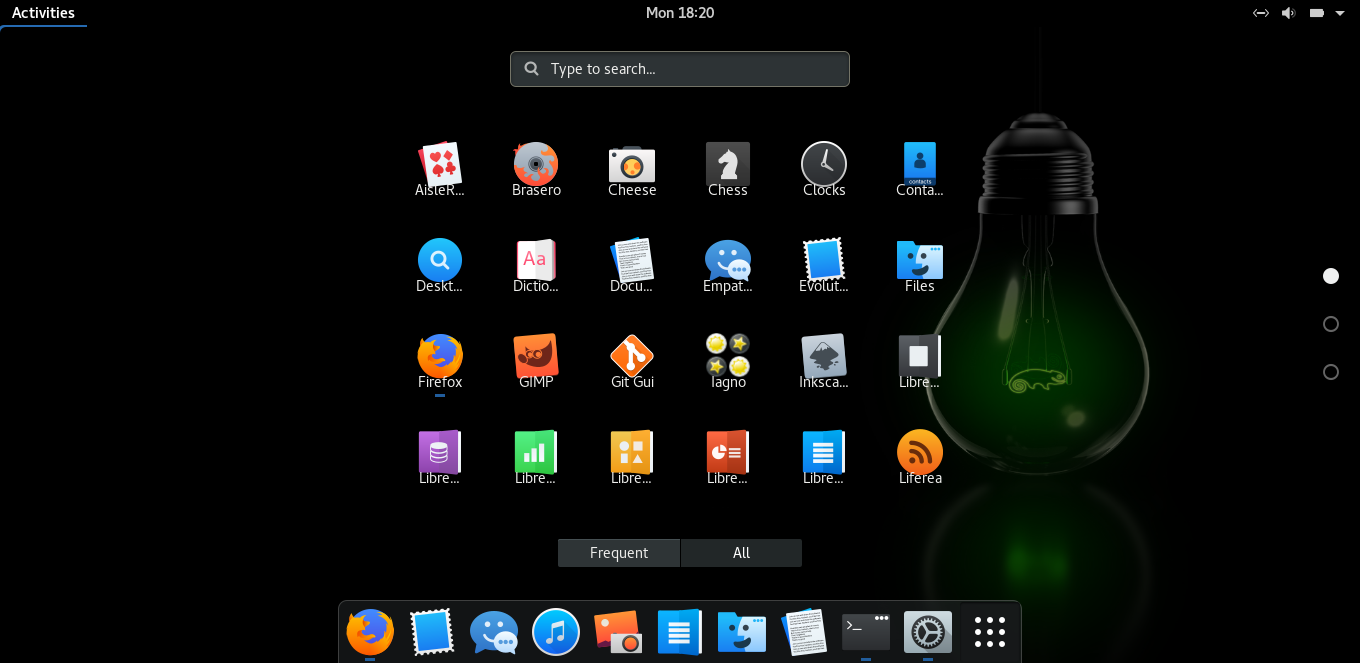Open the GIMP image editor icon
The height and width of the screenshot is (663, 1360).
(536, 358)
